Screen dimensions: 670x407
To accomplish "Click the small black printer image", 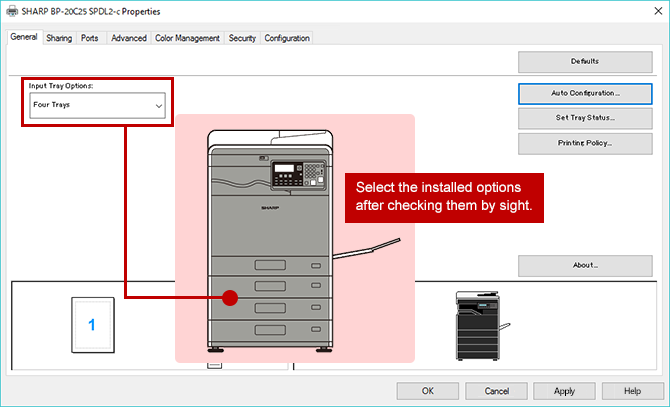I will (482, 326).
